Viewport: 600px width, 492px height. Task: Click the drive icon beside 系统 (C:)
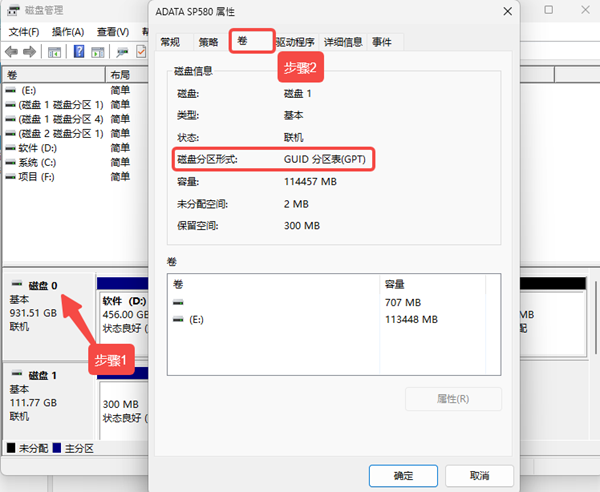[x=10, y=162]
